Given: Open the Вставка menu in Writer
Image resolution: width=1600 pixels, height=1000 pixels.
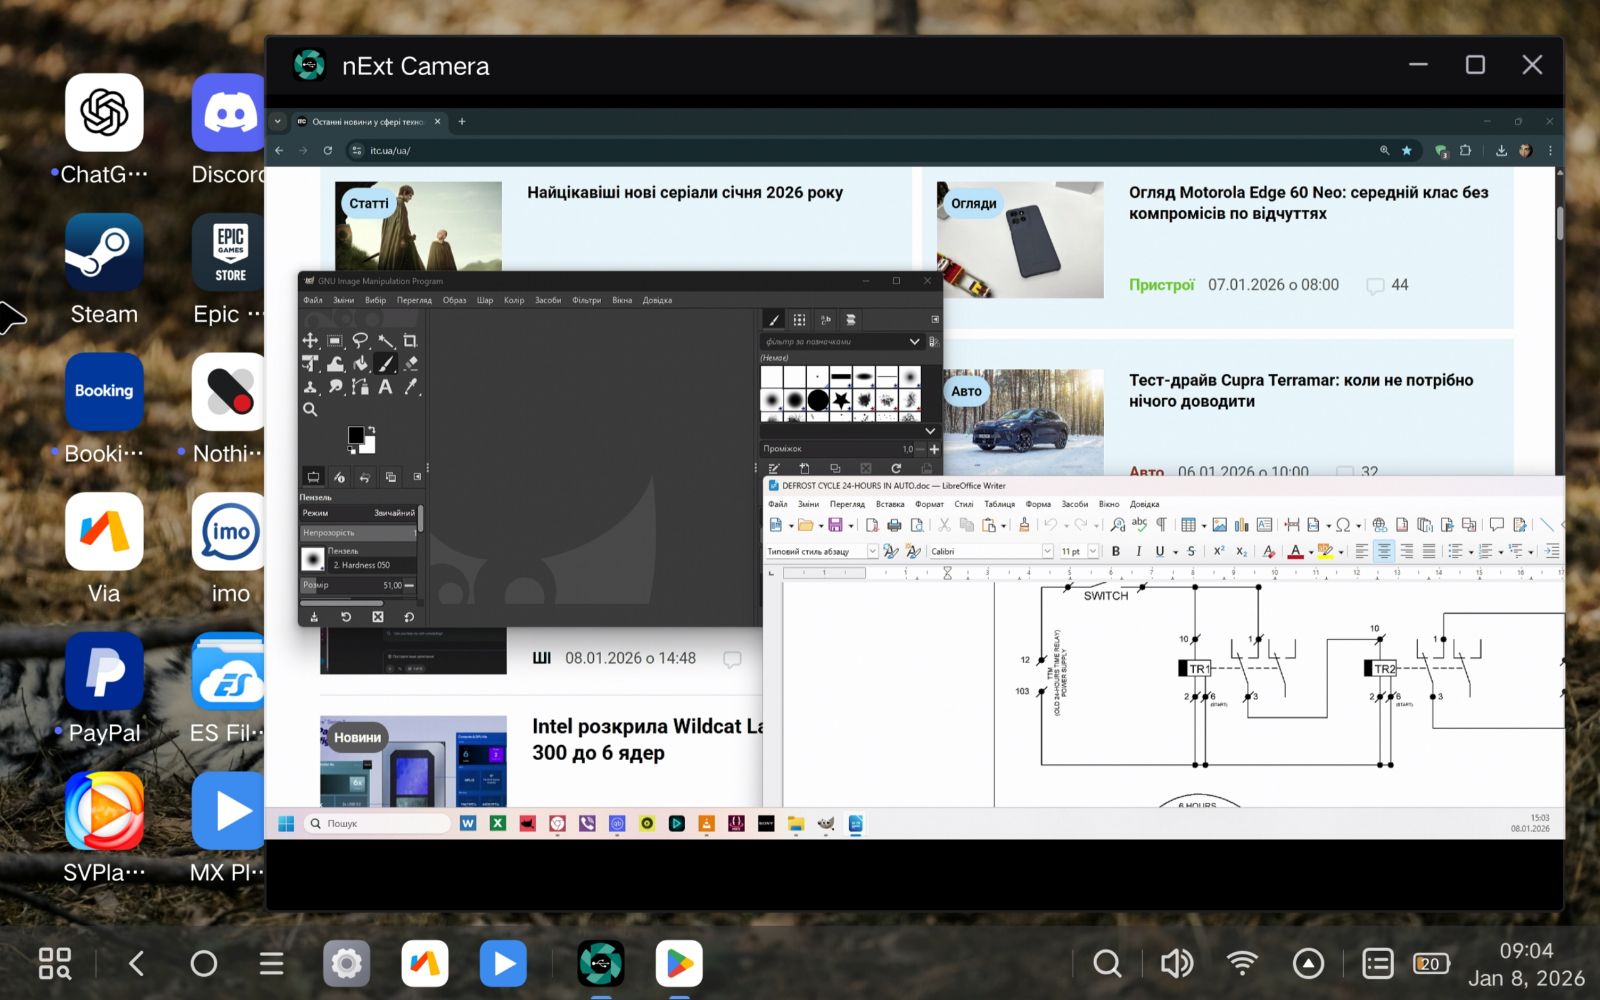Looking at the screenshot, I should [889, 504].
